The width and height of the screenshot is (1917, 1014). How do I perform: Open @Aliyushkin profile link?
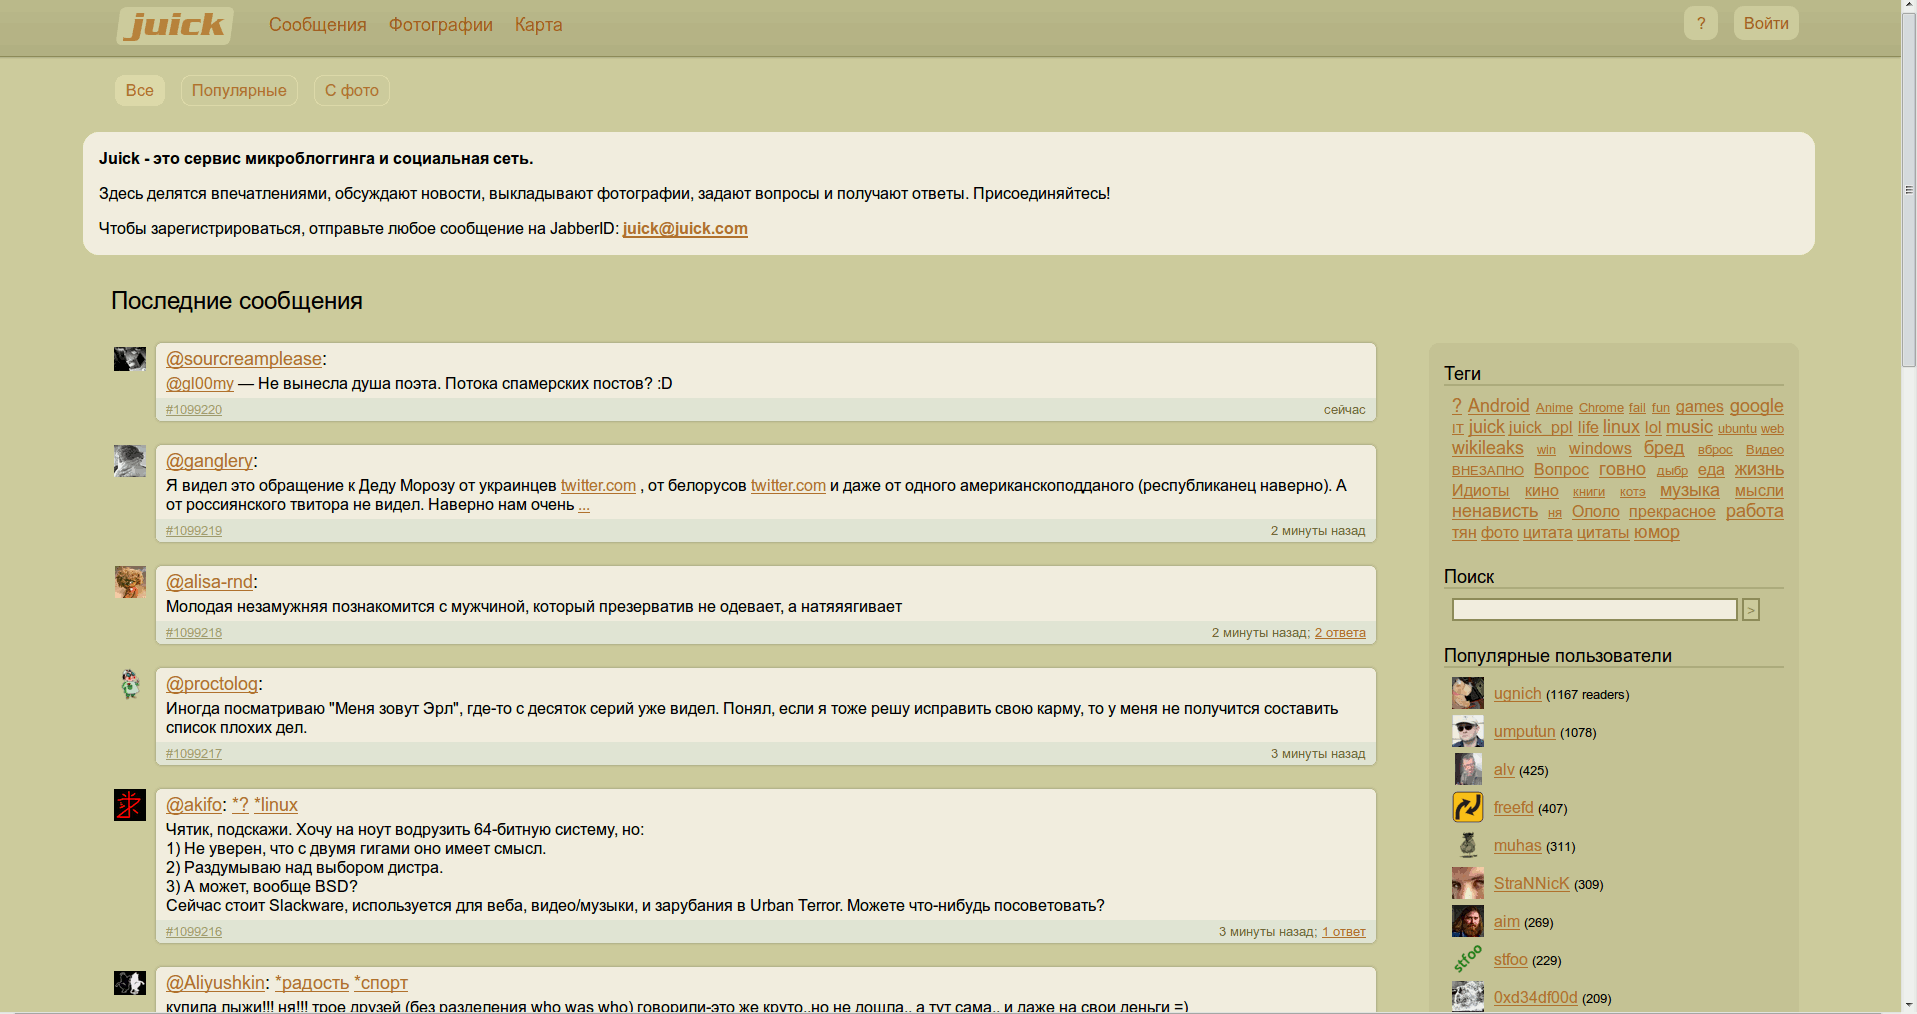pos(215,983)
